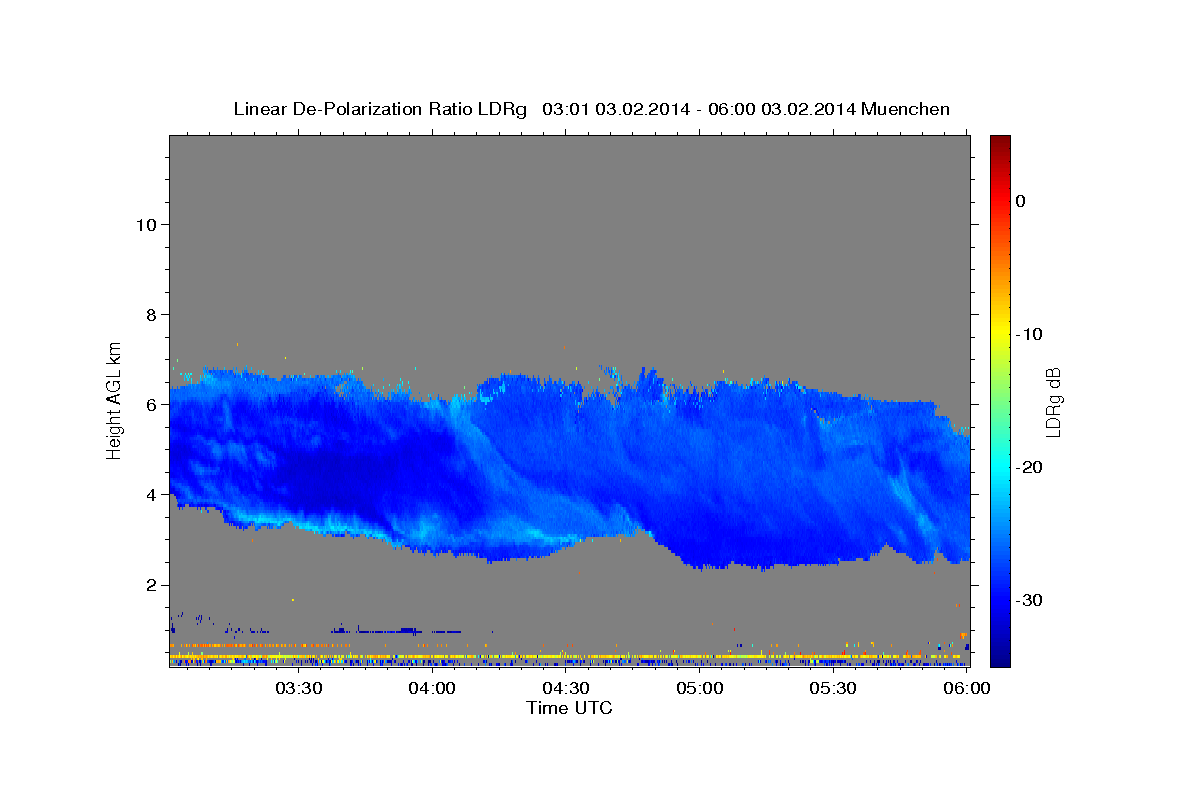Click the height tick label 6

point(152,404)
